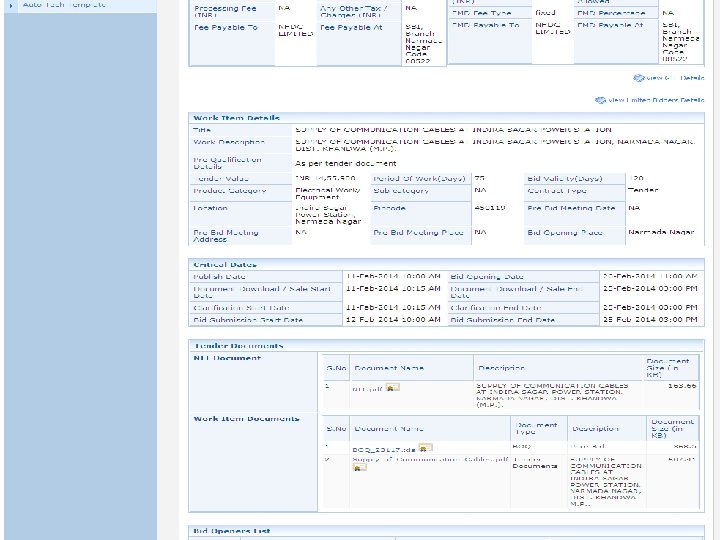
Task: Click the icon before View GTE Details
Action: coord(638,78)
